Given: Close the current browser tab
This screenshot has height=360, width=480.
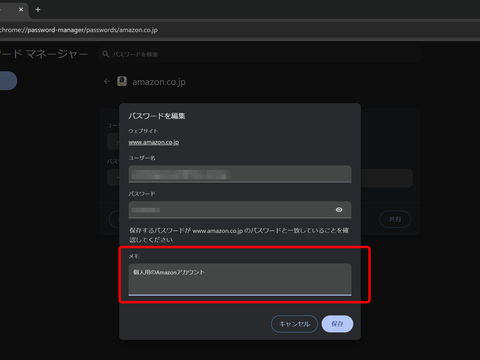Looking at the screenshot, I should click(x=21, y=10).
